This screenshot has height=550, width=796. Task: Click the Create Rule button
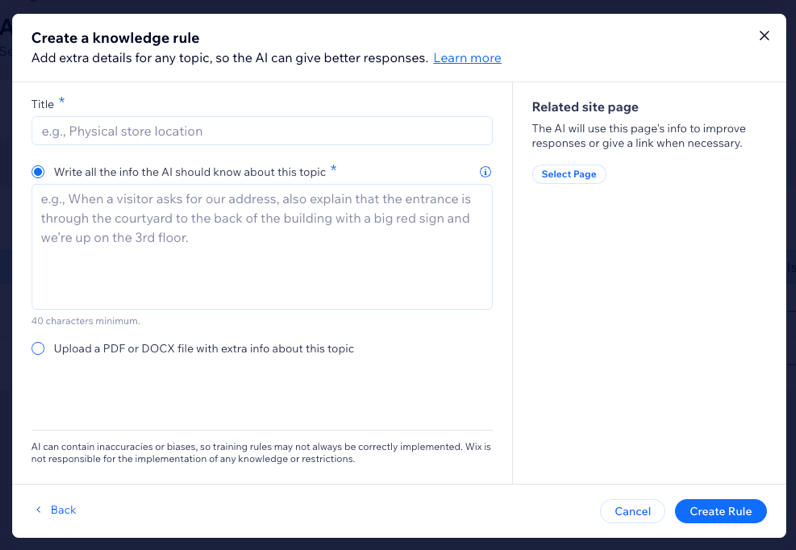tap(720, 511)
